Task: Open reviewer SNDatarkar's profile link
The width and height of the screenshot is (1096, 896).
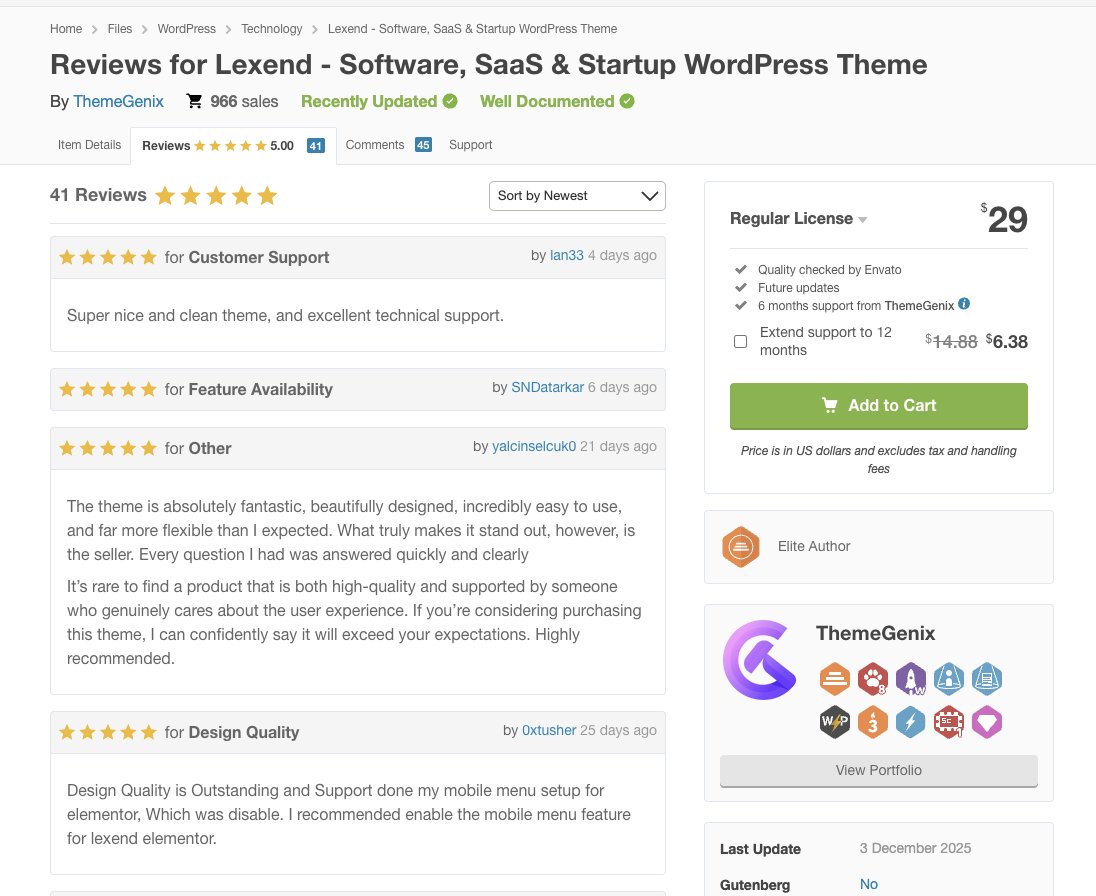Action: coord(547,387)
